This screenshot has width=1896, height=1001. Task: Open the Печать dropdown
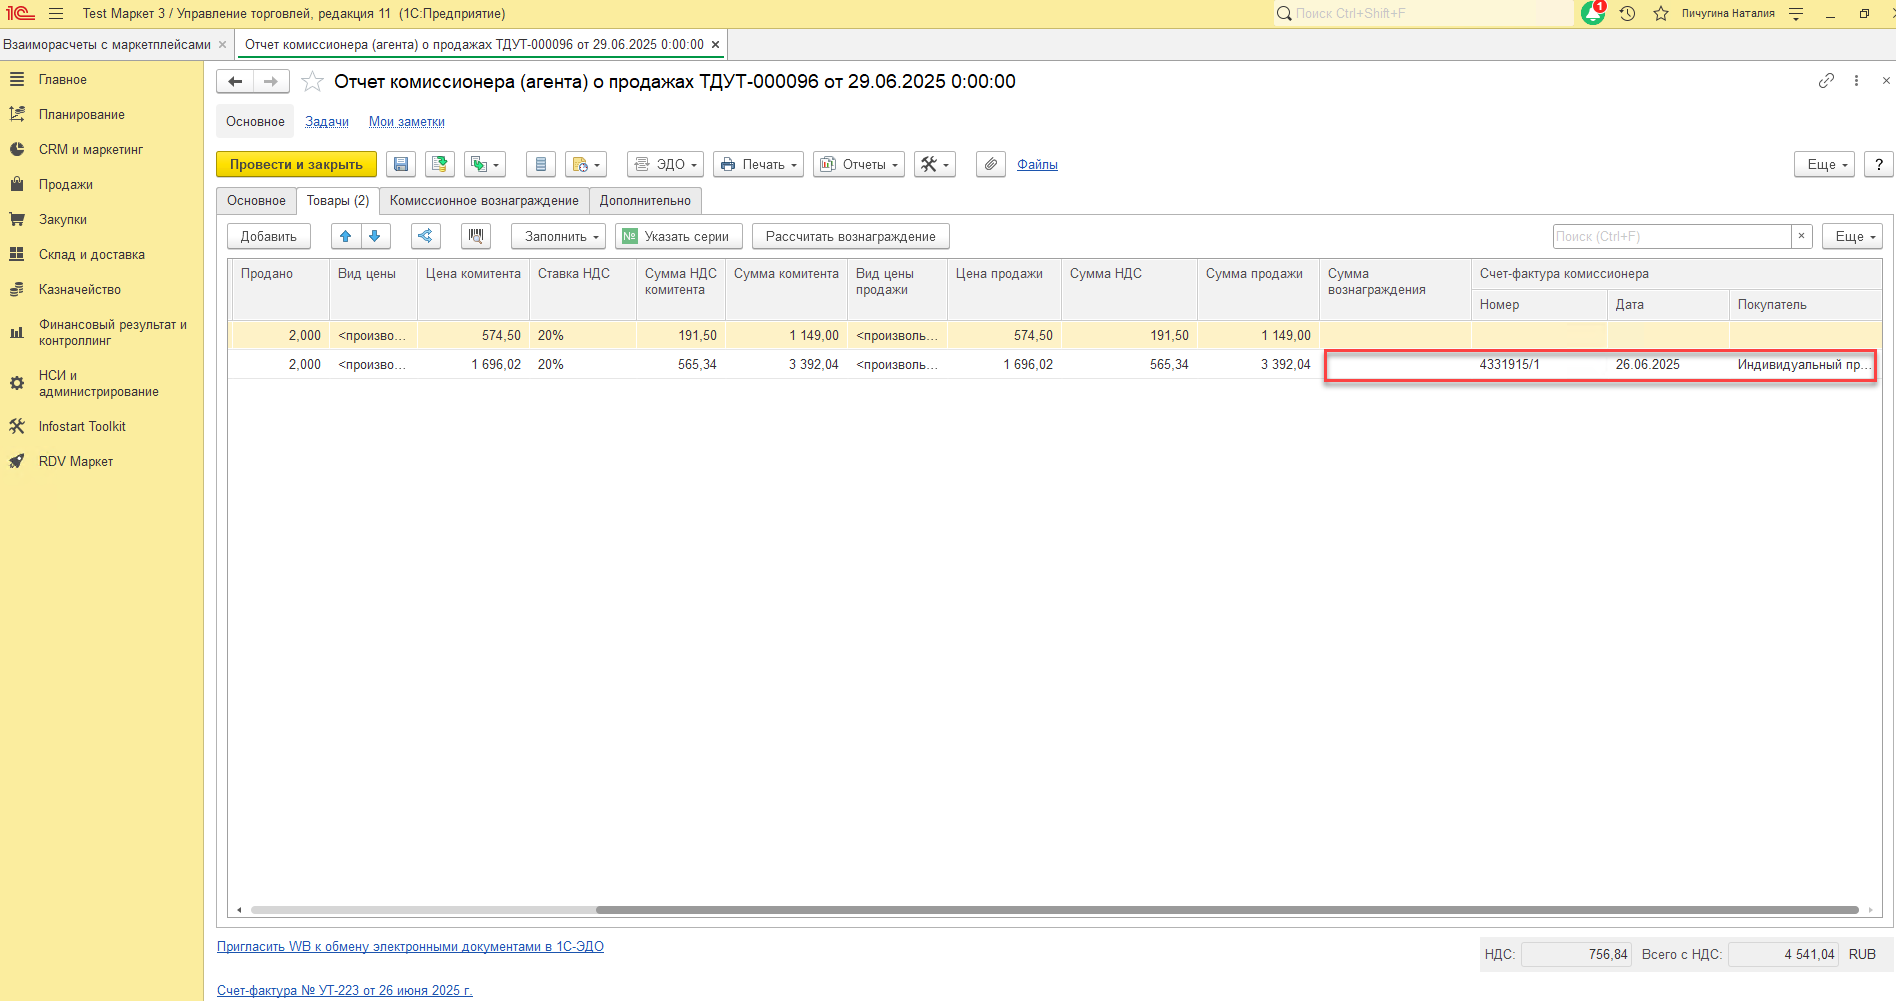(758, 165)
